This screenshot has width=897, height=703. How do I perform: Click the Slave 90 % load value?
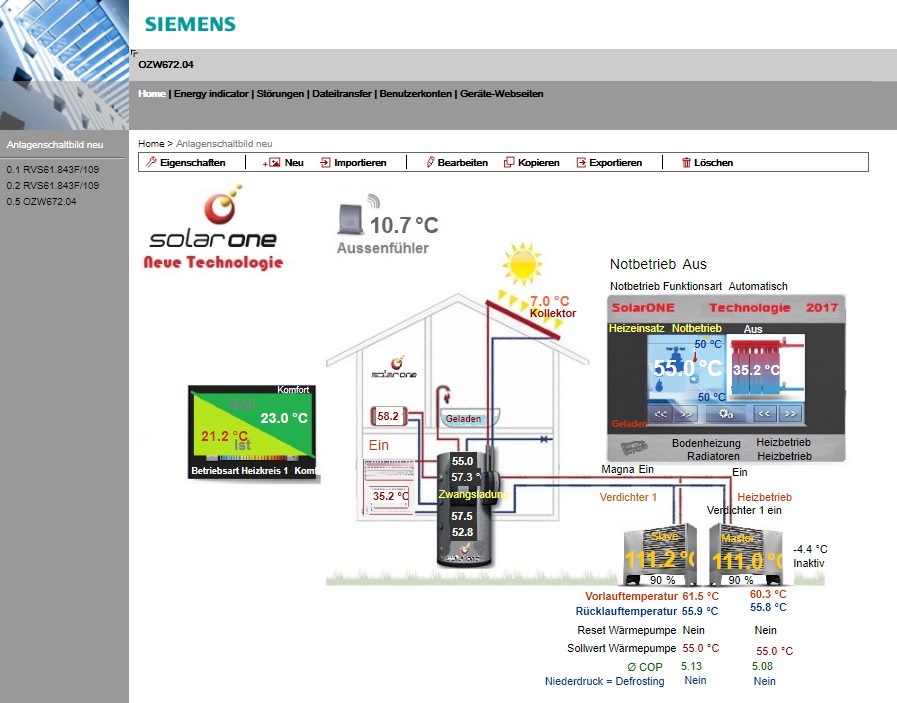(x=662, y=580)
